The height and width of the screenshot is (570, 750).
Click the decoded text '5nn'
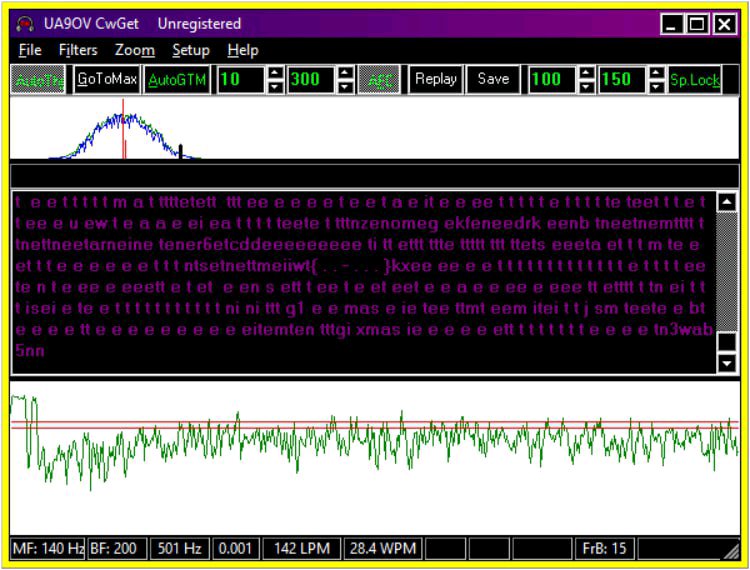[30, 351]
